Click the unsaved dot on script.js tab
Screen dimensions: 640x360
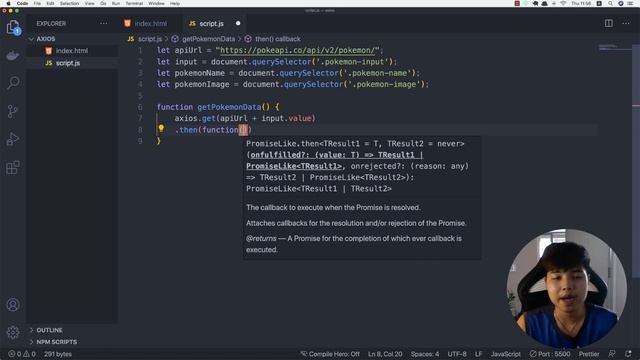[238, 23]
